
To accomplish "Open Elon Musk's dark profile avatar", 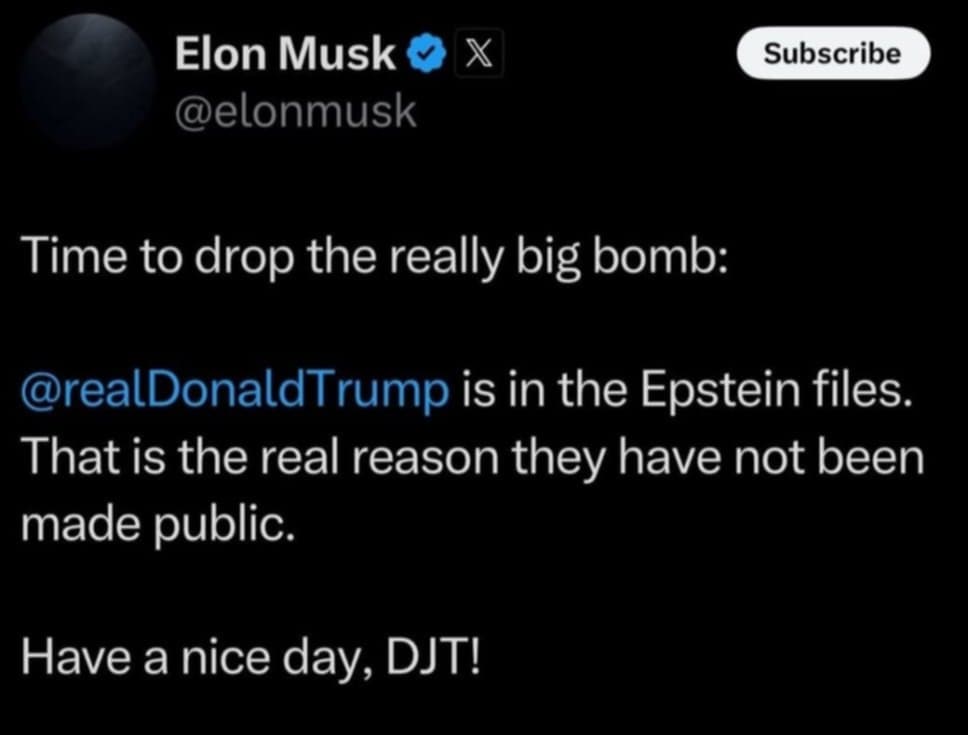I will pos(88,81).
